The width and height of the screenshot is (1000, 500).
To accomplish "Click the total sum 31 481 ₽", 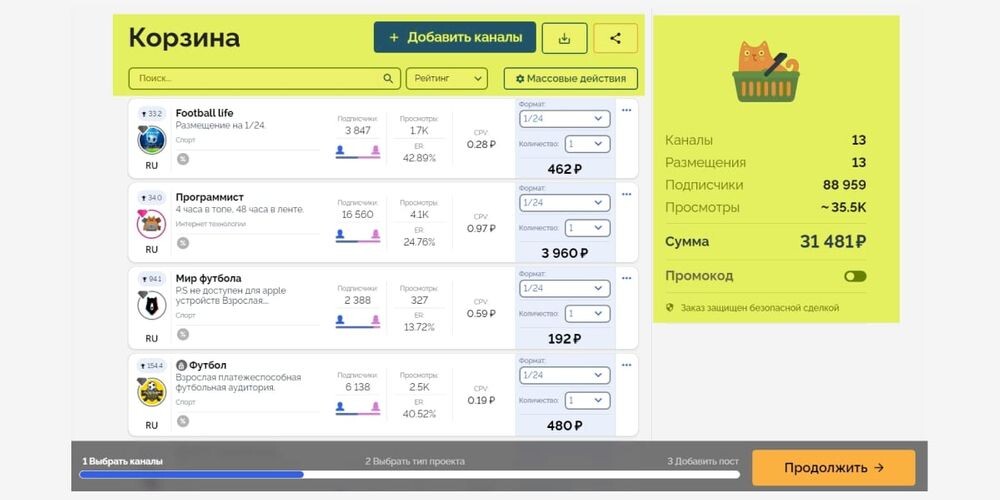I will coord(833,242).
